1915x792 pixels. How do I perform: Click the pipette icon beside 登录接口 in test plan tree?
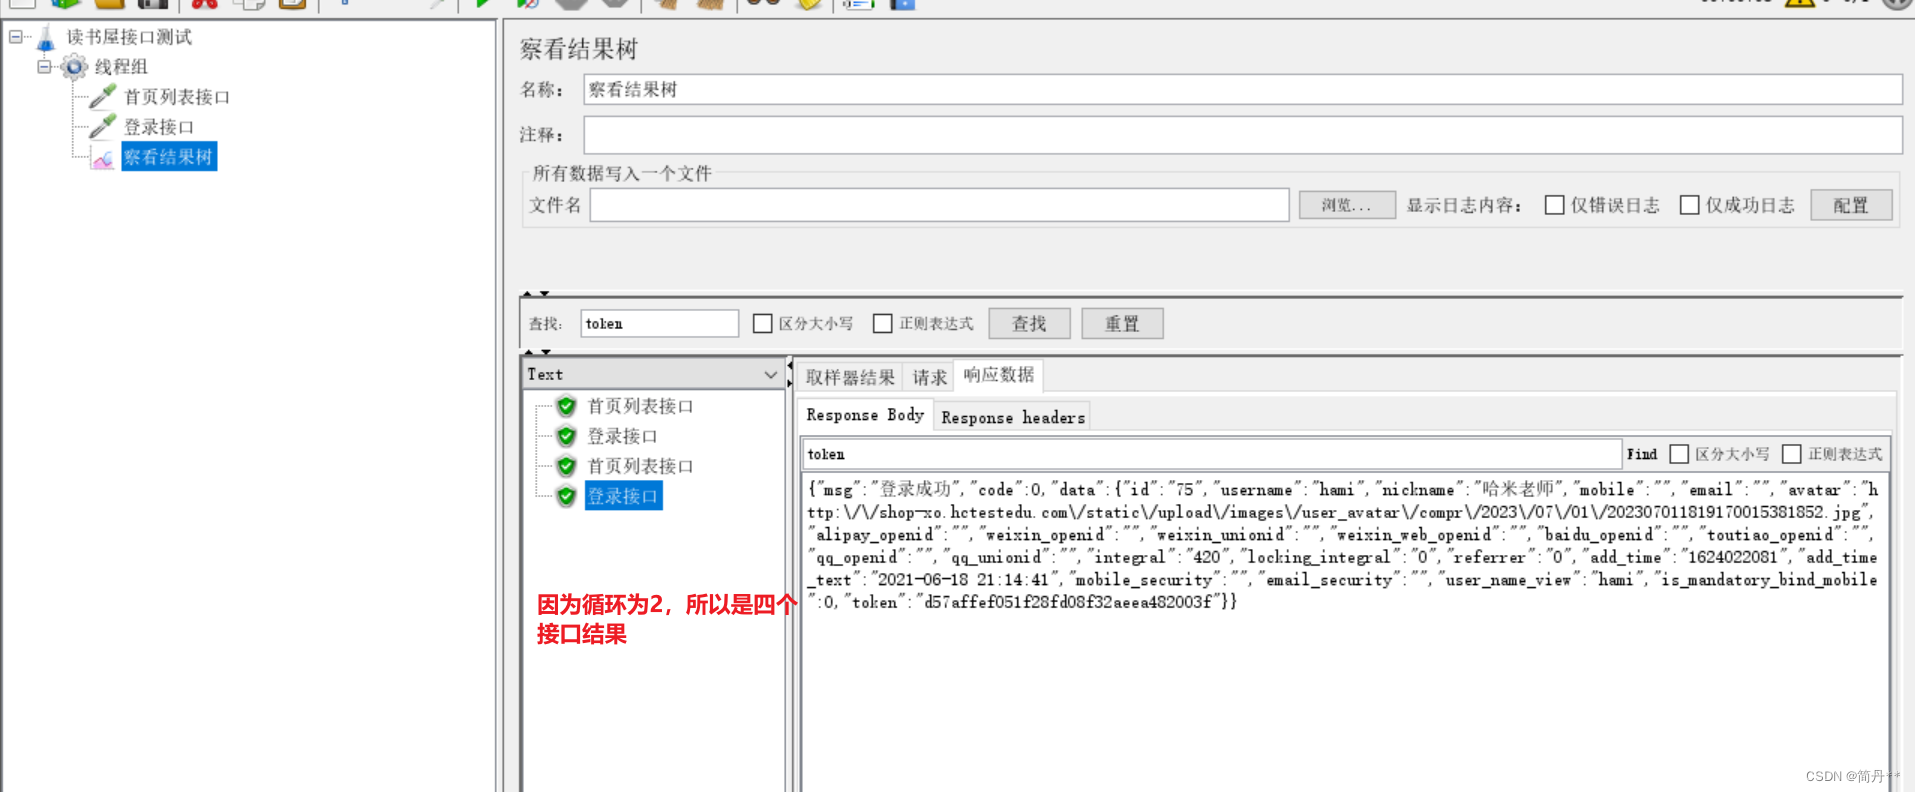tap(103, 127)
